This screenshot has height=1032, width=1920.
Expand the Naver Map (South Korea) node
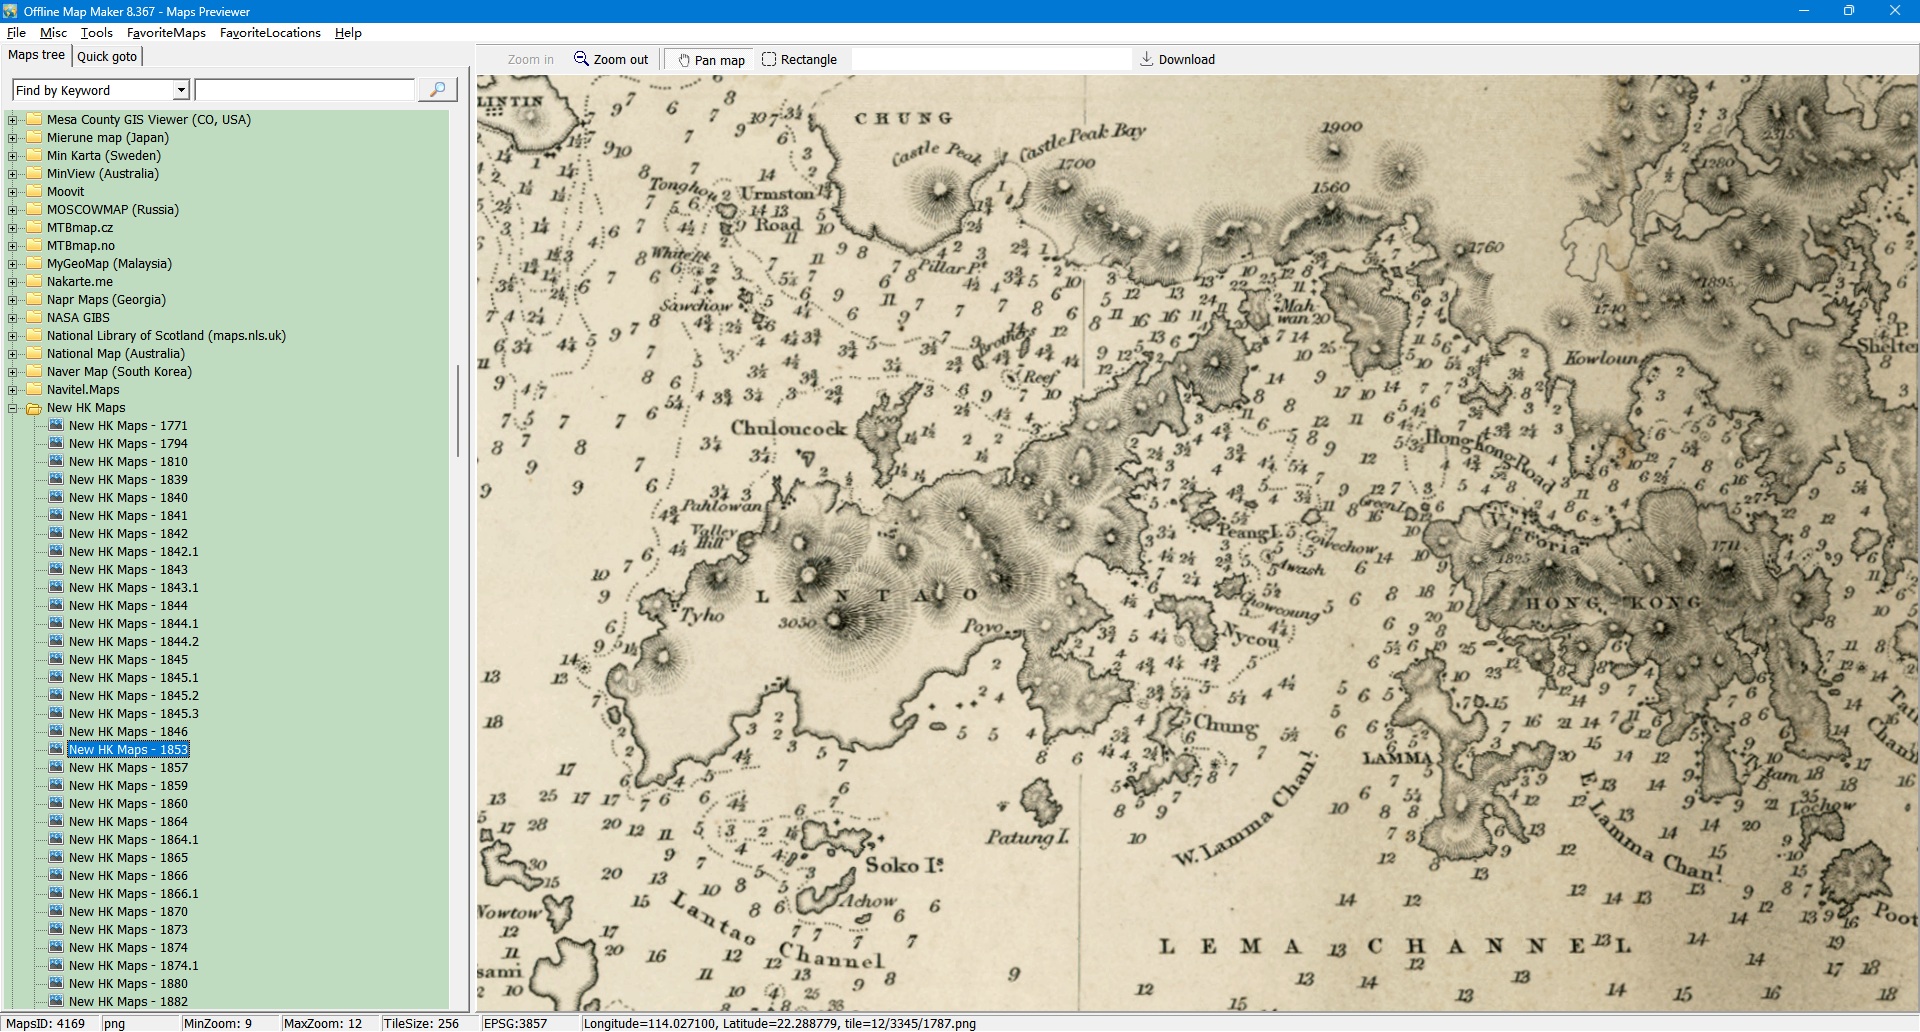pos(13,372)
